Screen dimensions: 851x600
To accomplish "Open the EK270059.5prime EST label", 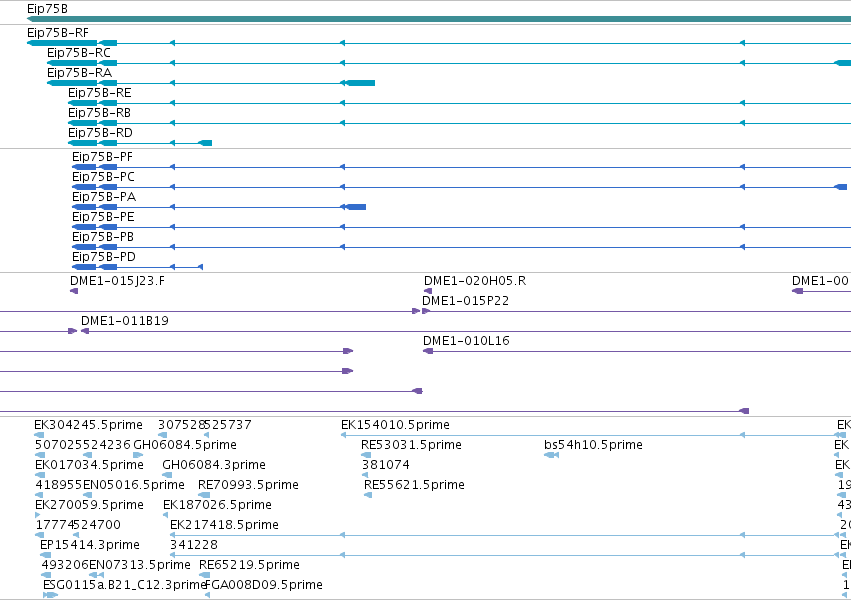I will click(90, 506).
